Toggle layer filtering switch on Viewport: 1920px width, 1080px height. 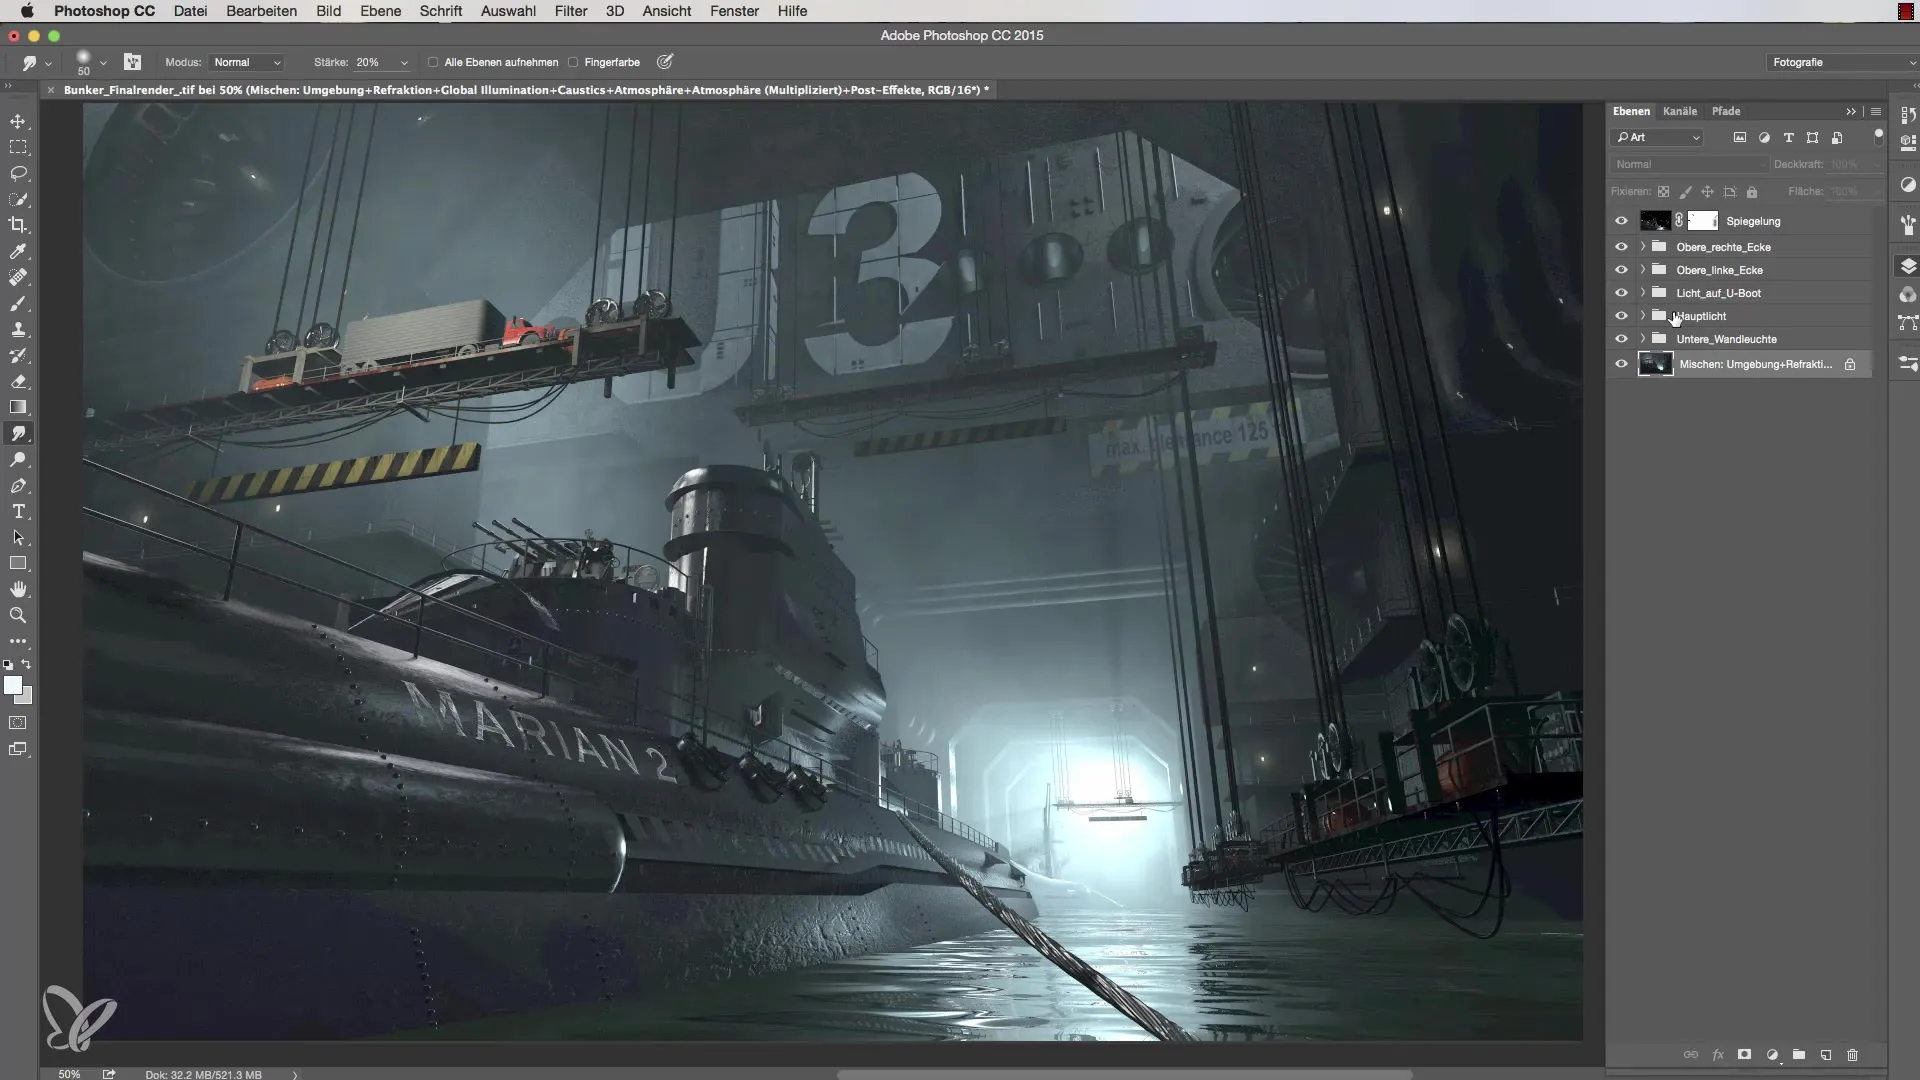point(1878,136)
